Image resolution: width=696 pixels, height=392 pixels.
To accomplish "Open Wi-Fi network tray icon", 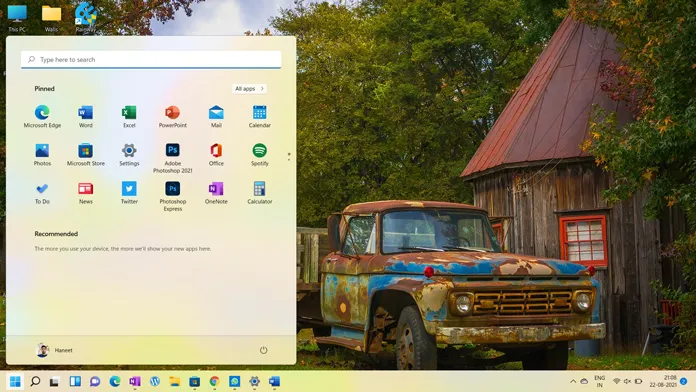I will point(617,381).
